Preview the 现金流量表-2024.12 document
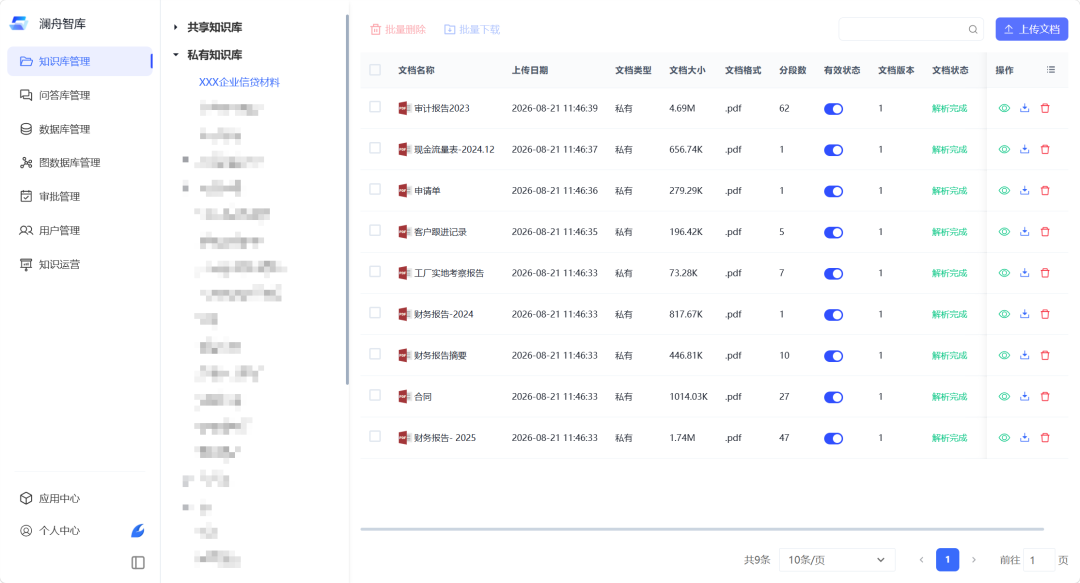Screen dimensions: 1080x583 coord(1004,150)
